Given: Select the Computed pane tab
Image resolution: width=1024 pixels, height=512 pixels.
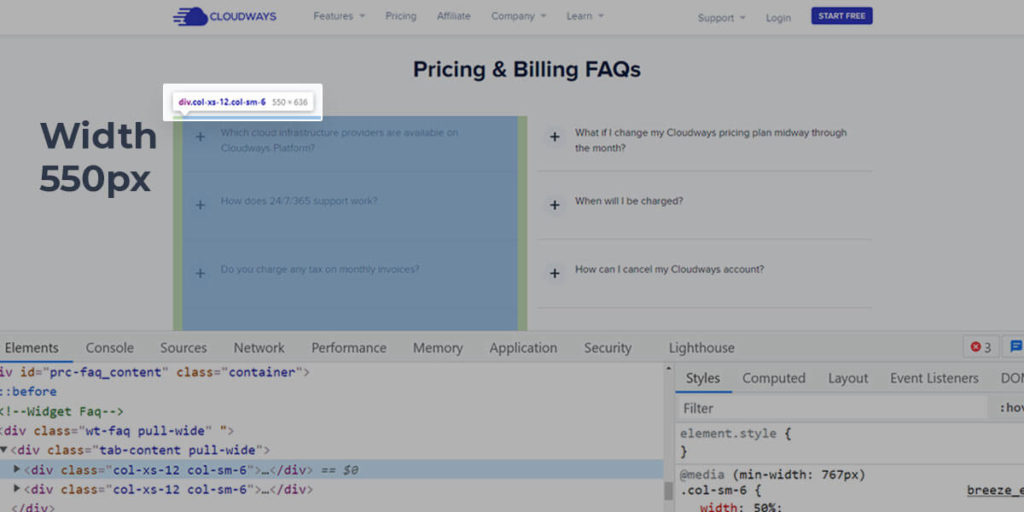Looking at the screenshot, I should [774, 378].
